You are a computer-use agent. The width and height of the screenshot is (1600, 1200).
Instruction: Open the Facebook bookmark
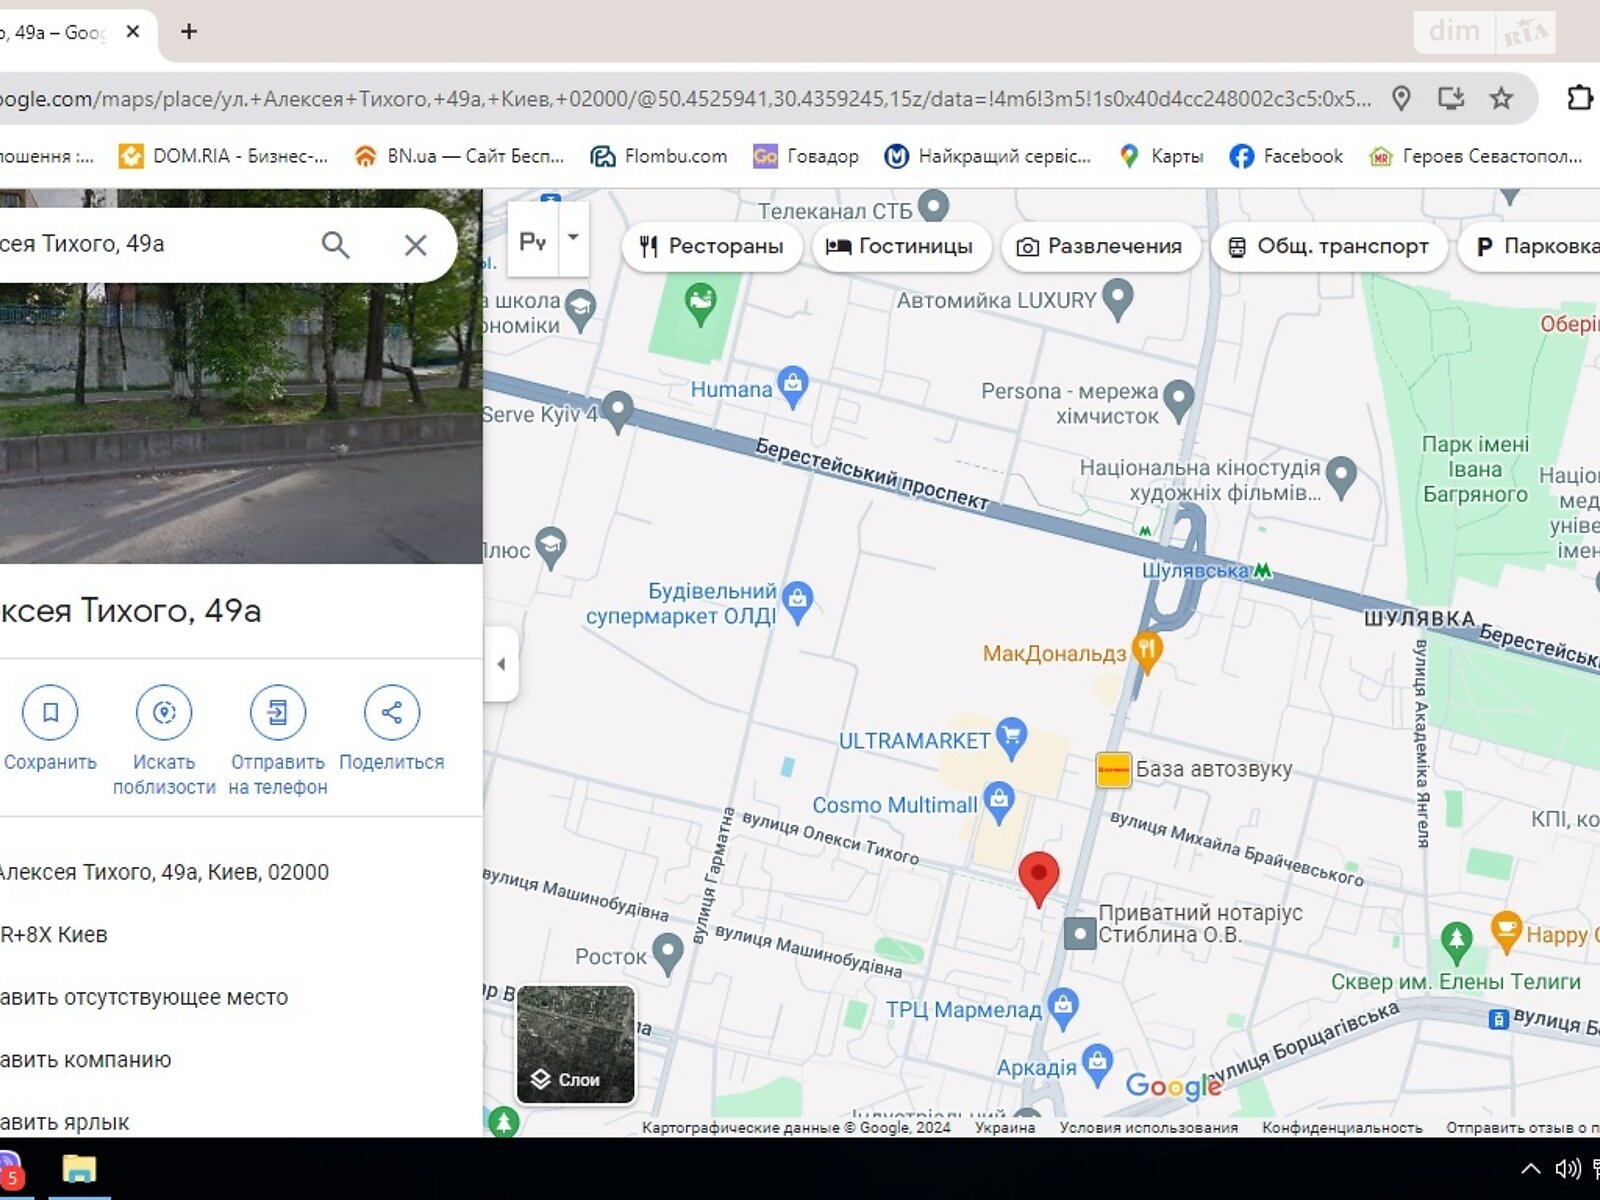click(x=1286, y=156)
